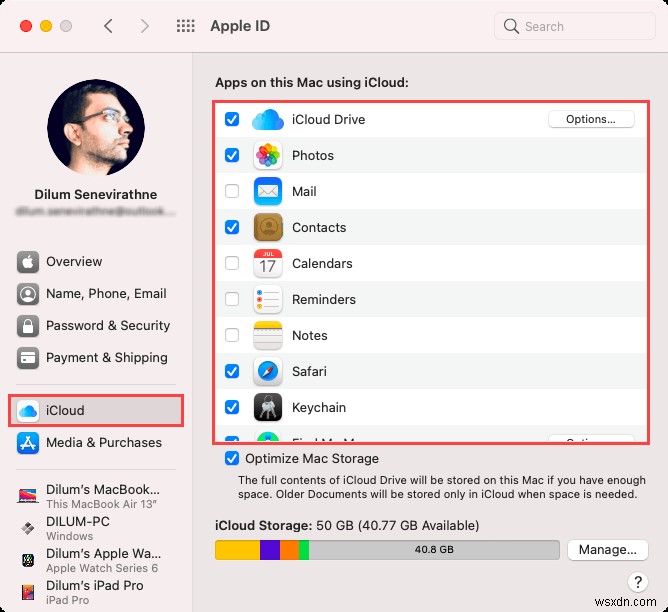This screenshot has height=612, width=668.
Task: Open iCloud Drive Options button
Action: pyautogui.click(x=591, y=119)
